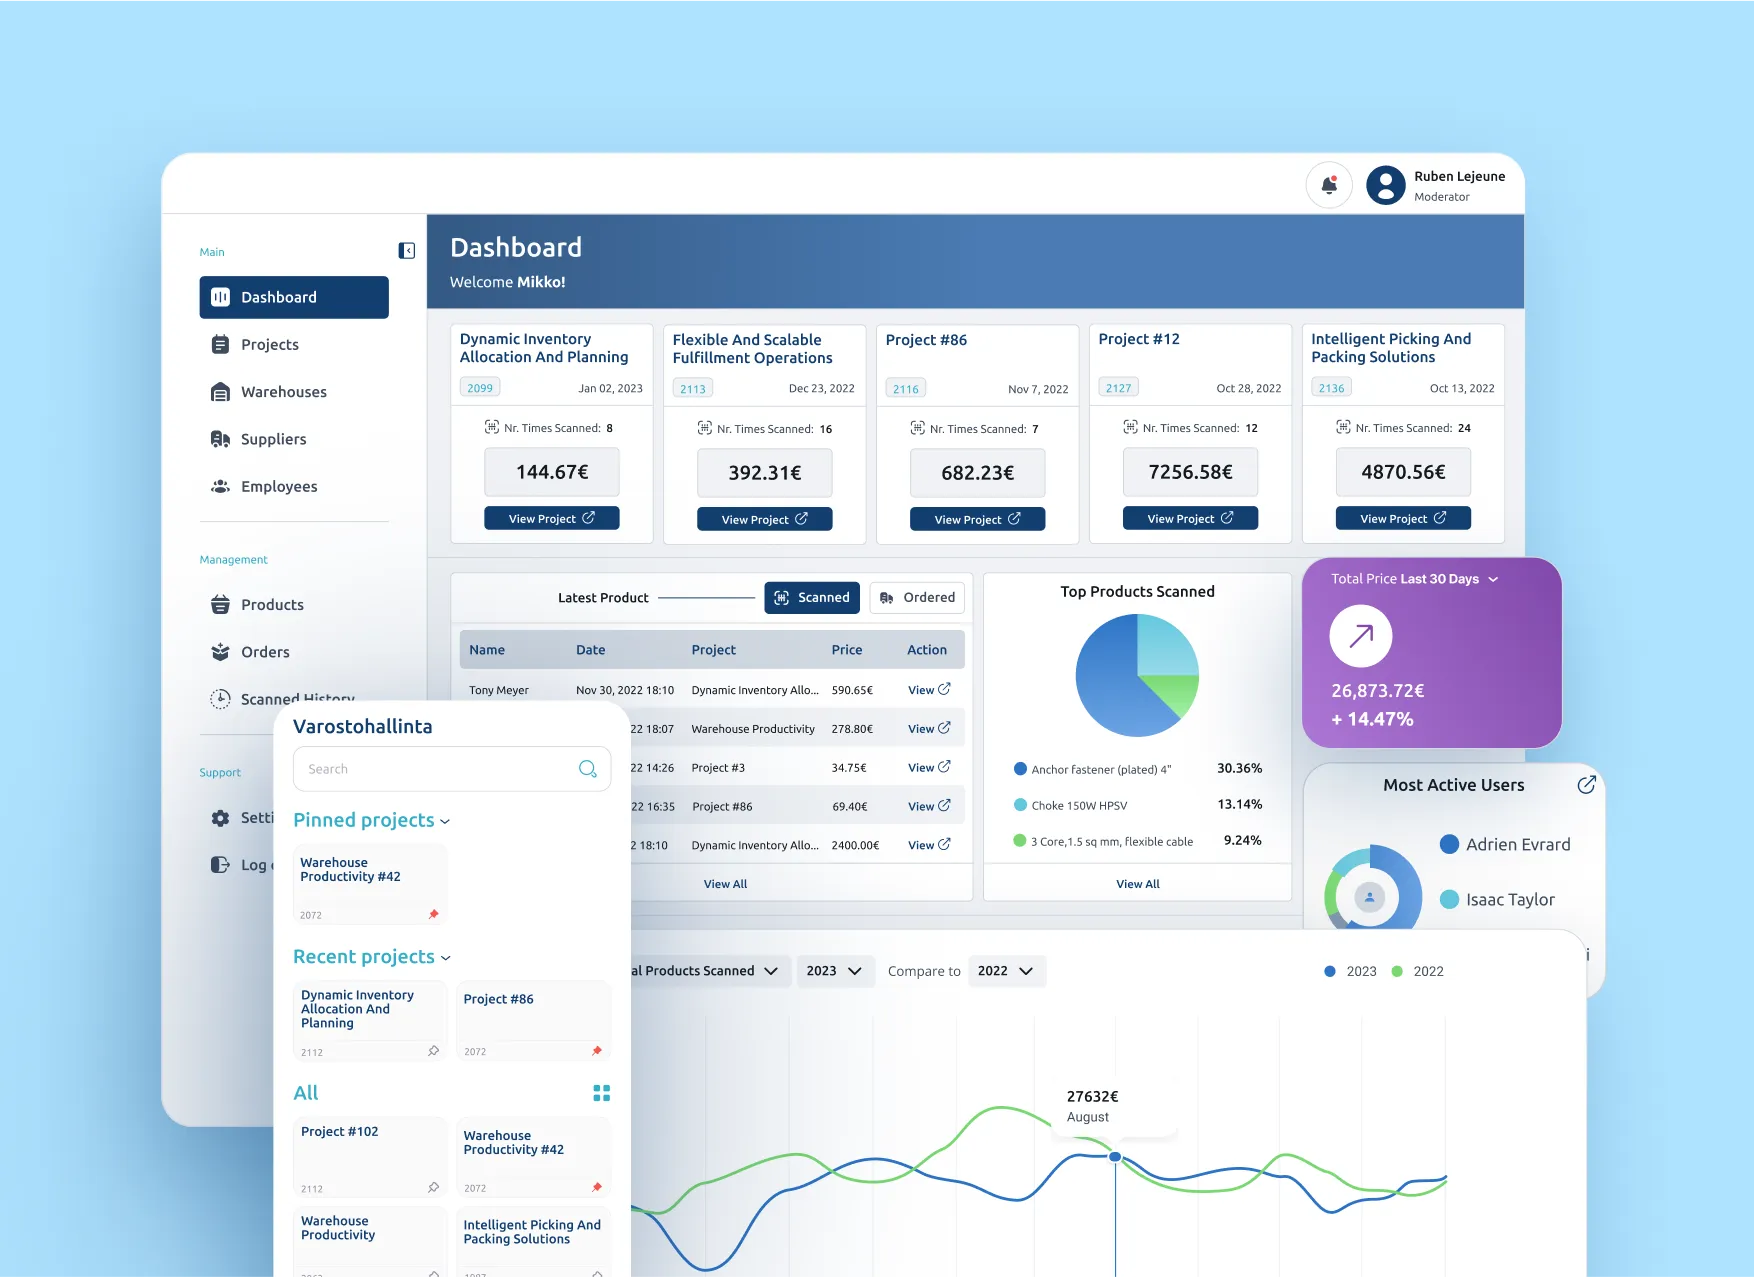The width and height of the screenshot is (1754, 1277).
Task: Click Ruben Lejeune's profile avatar
Action: tap(1385, 185)
